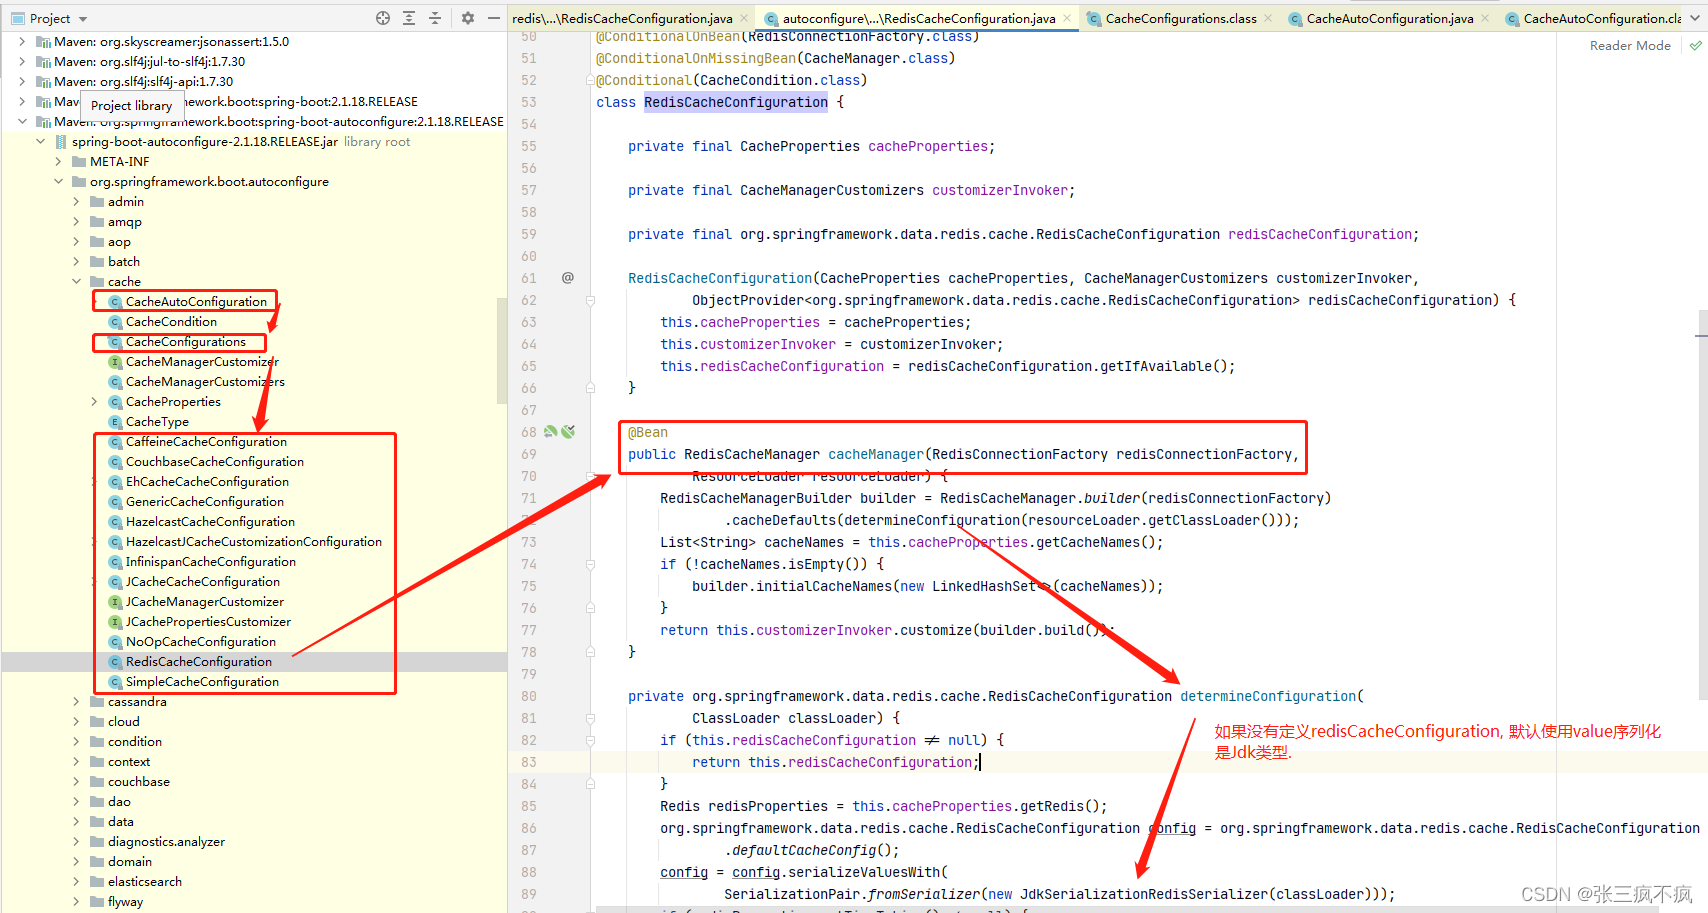Fold the if block at line 74
The width and height of the screenshot is (1708, 913).
(591, 564)
